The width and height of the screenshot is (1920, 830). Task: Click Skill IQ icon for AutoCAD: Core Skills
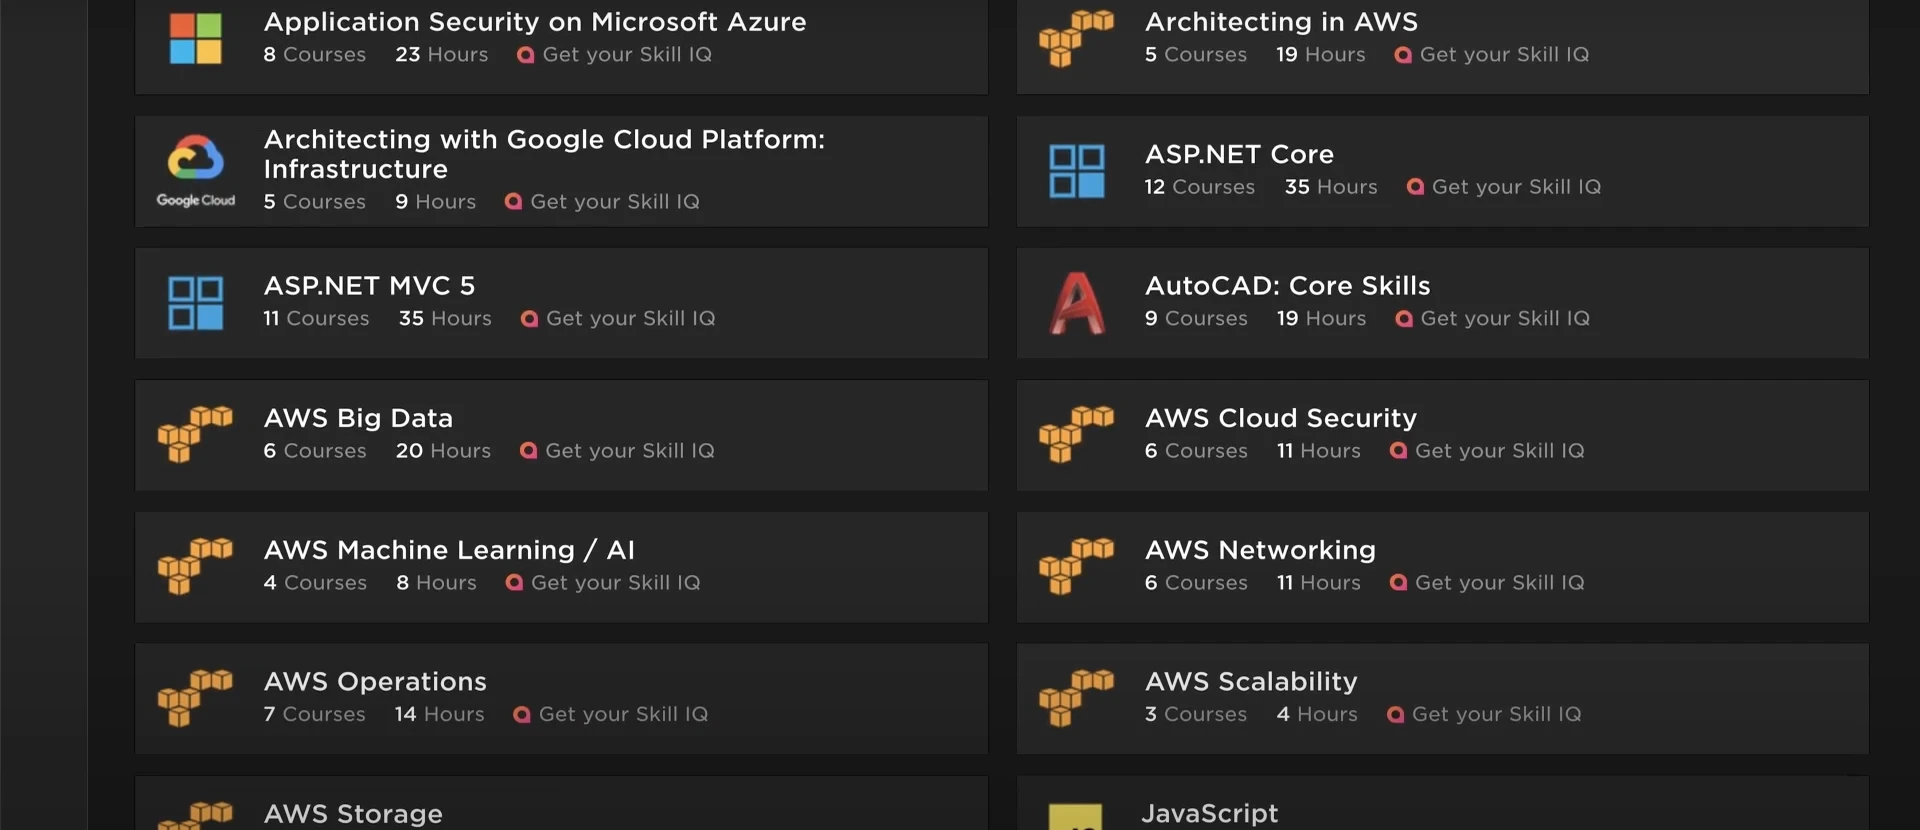point(1404,319)
